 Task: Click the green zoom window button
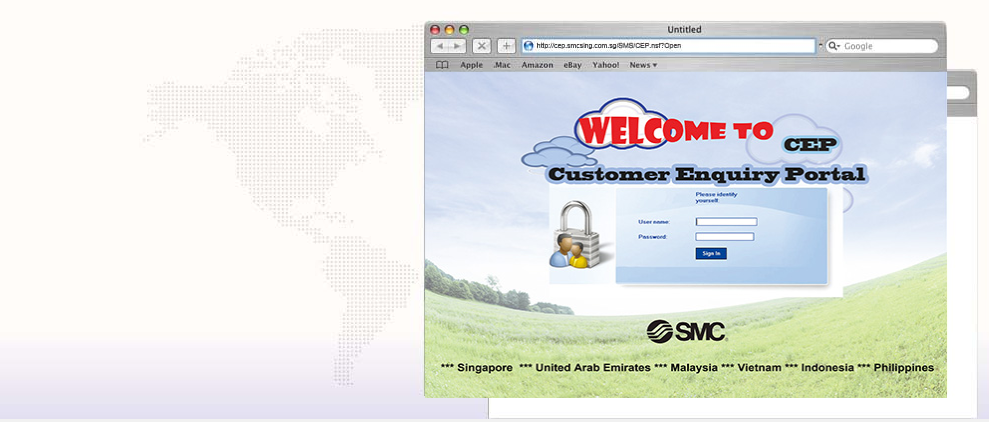click(x=464, y=30)
